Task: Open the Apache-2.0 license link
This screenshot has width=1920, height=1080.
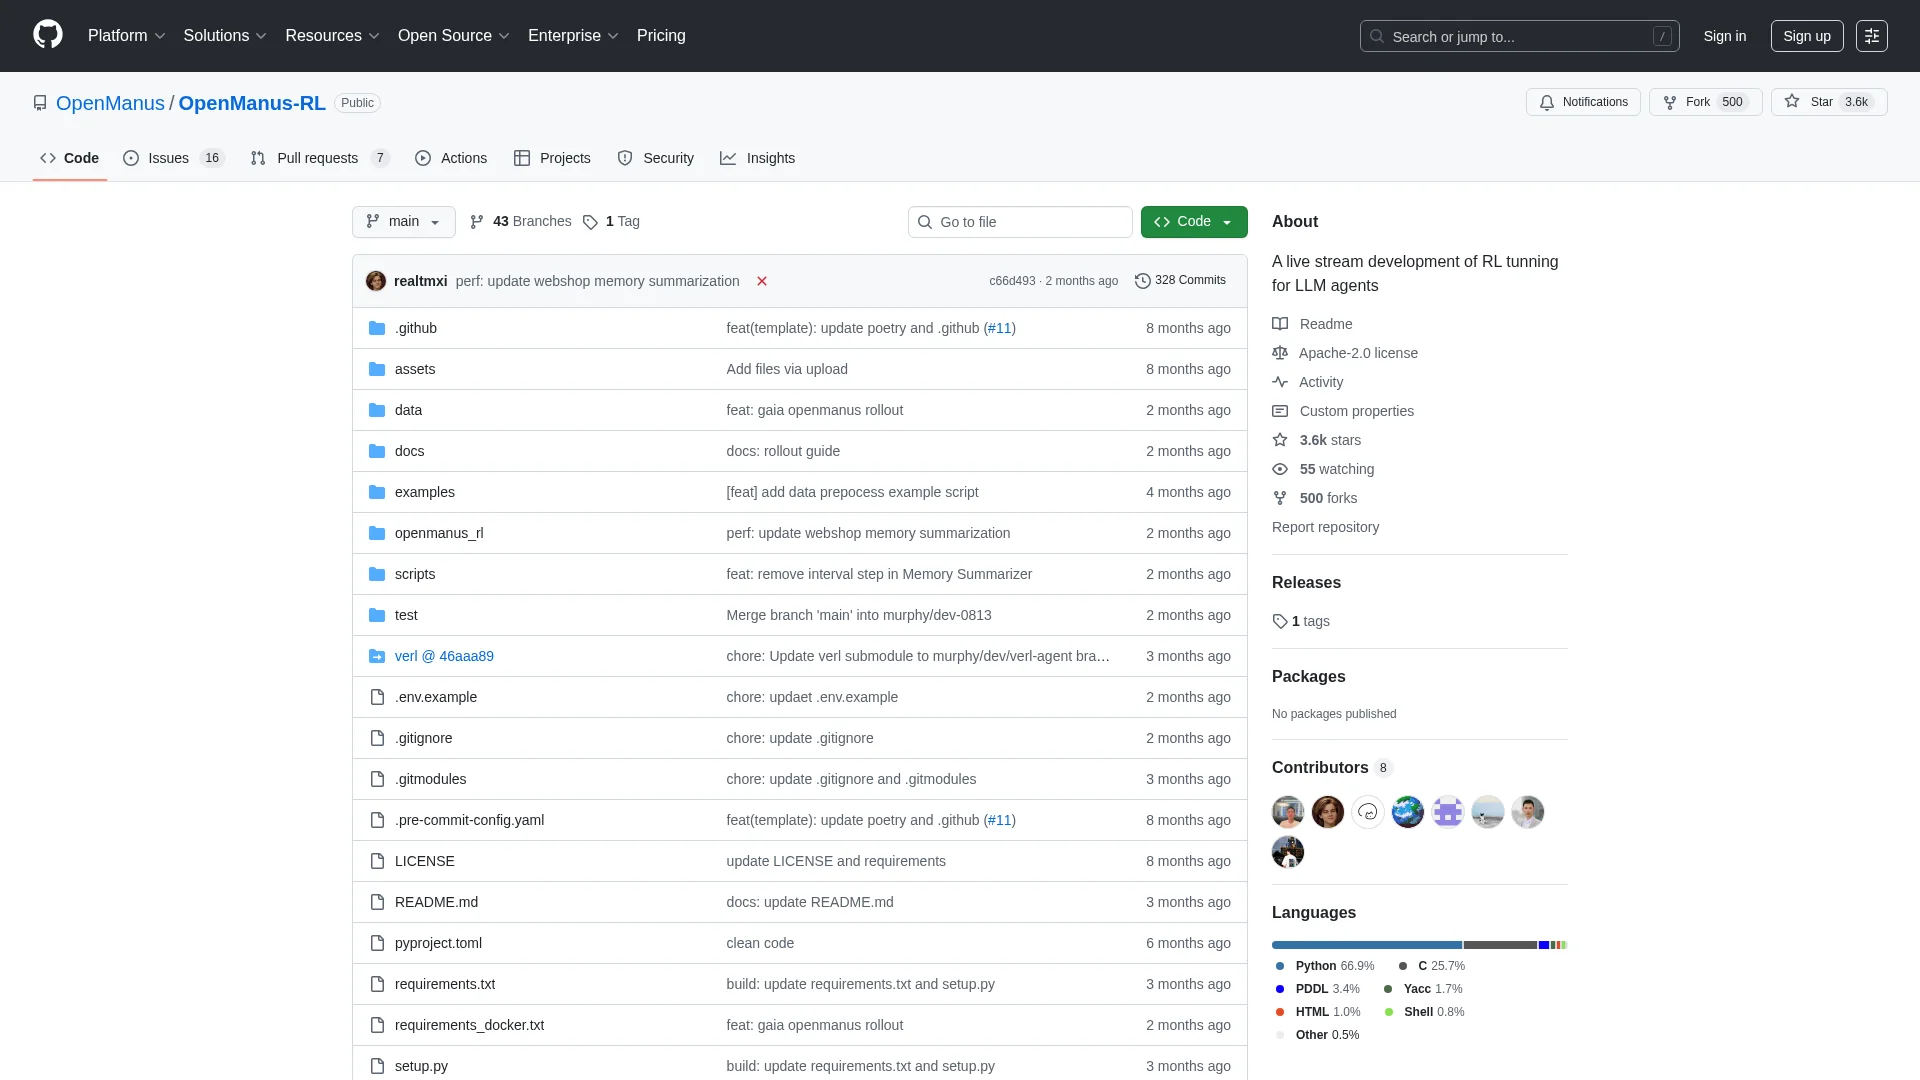Action: [x=1357, y=353]
